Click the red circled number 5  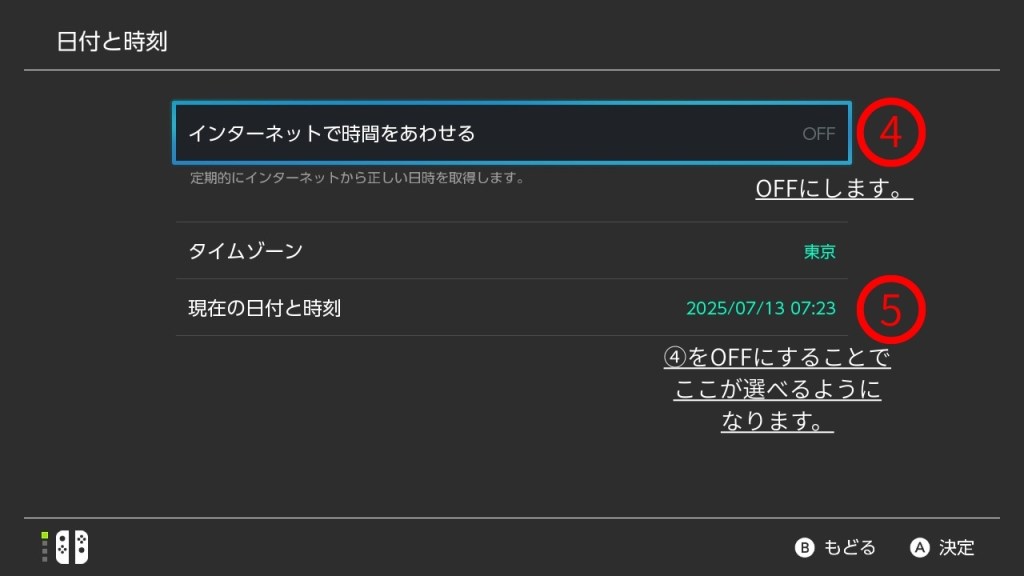[x=890, y=308]
